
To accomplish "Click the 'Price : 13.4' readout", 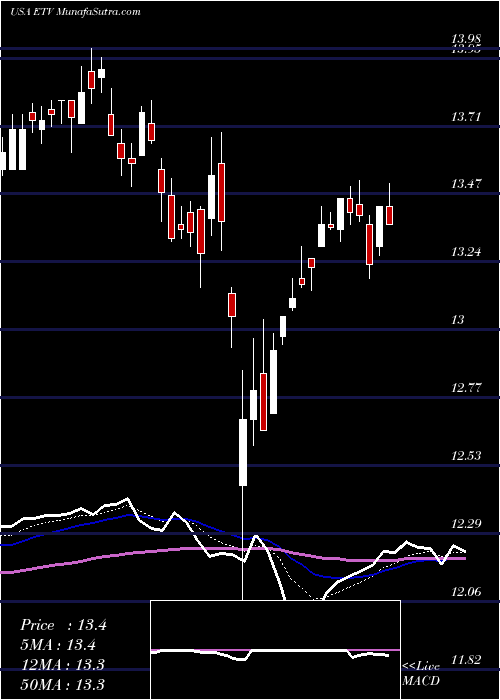I will pyautogui.click(x=63, y=625).
